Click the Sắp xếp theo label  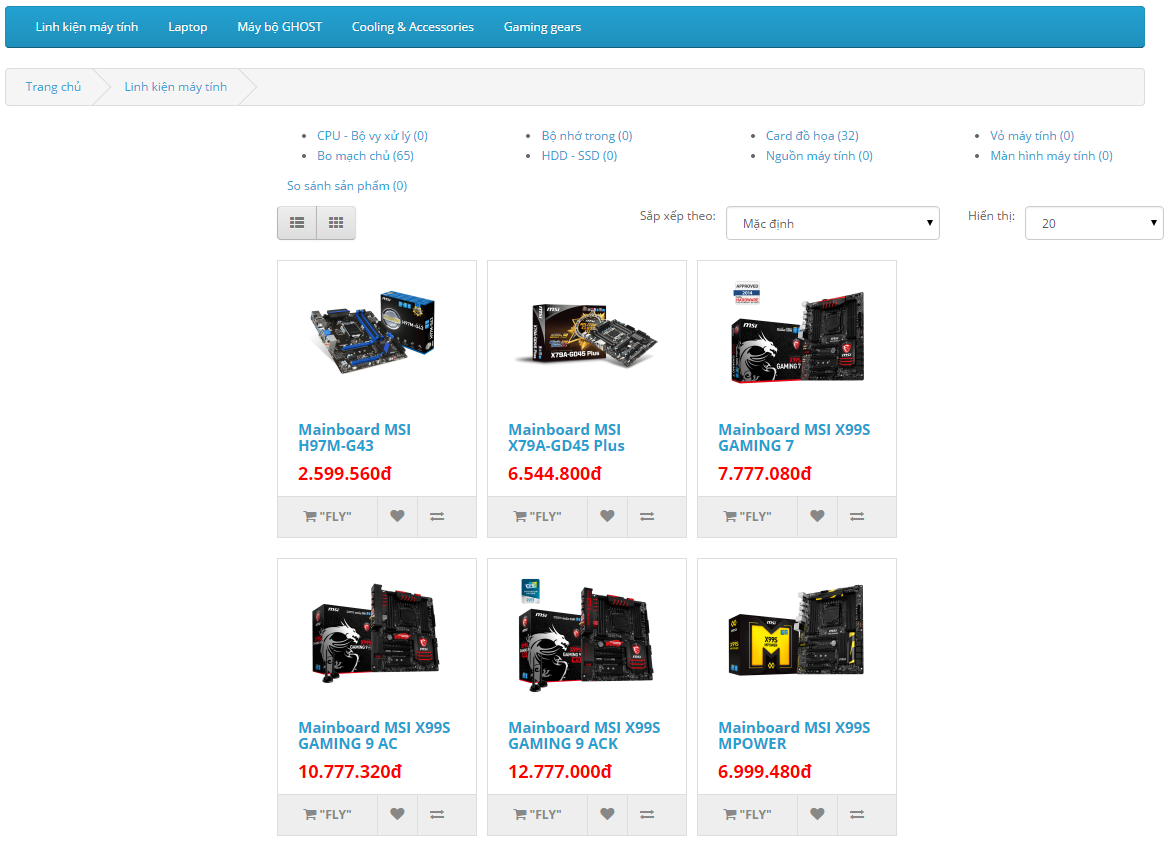[678, 216]
